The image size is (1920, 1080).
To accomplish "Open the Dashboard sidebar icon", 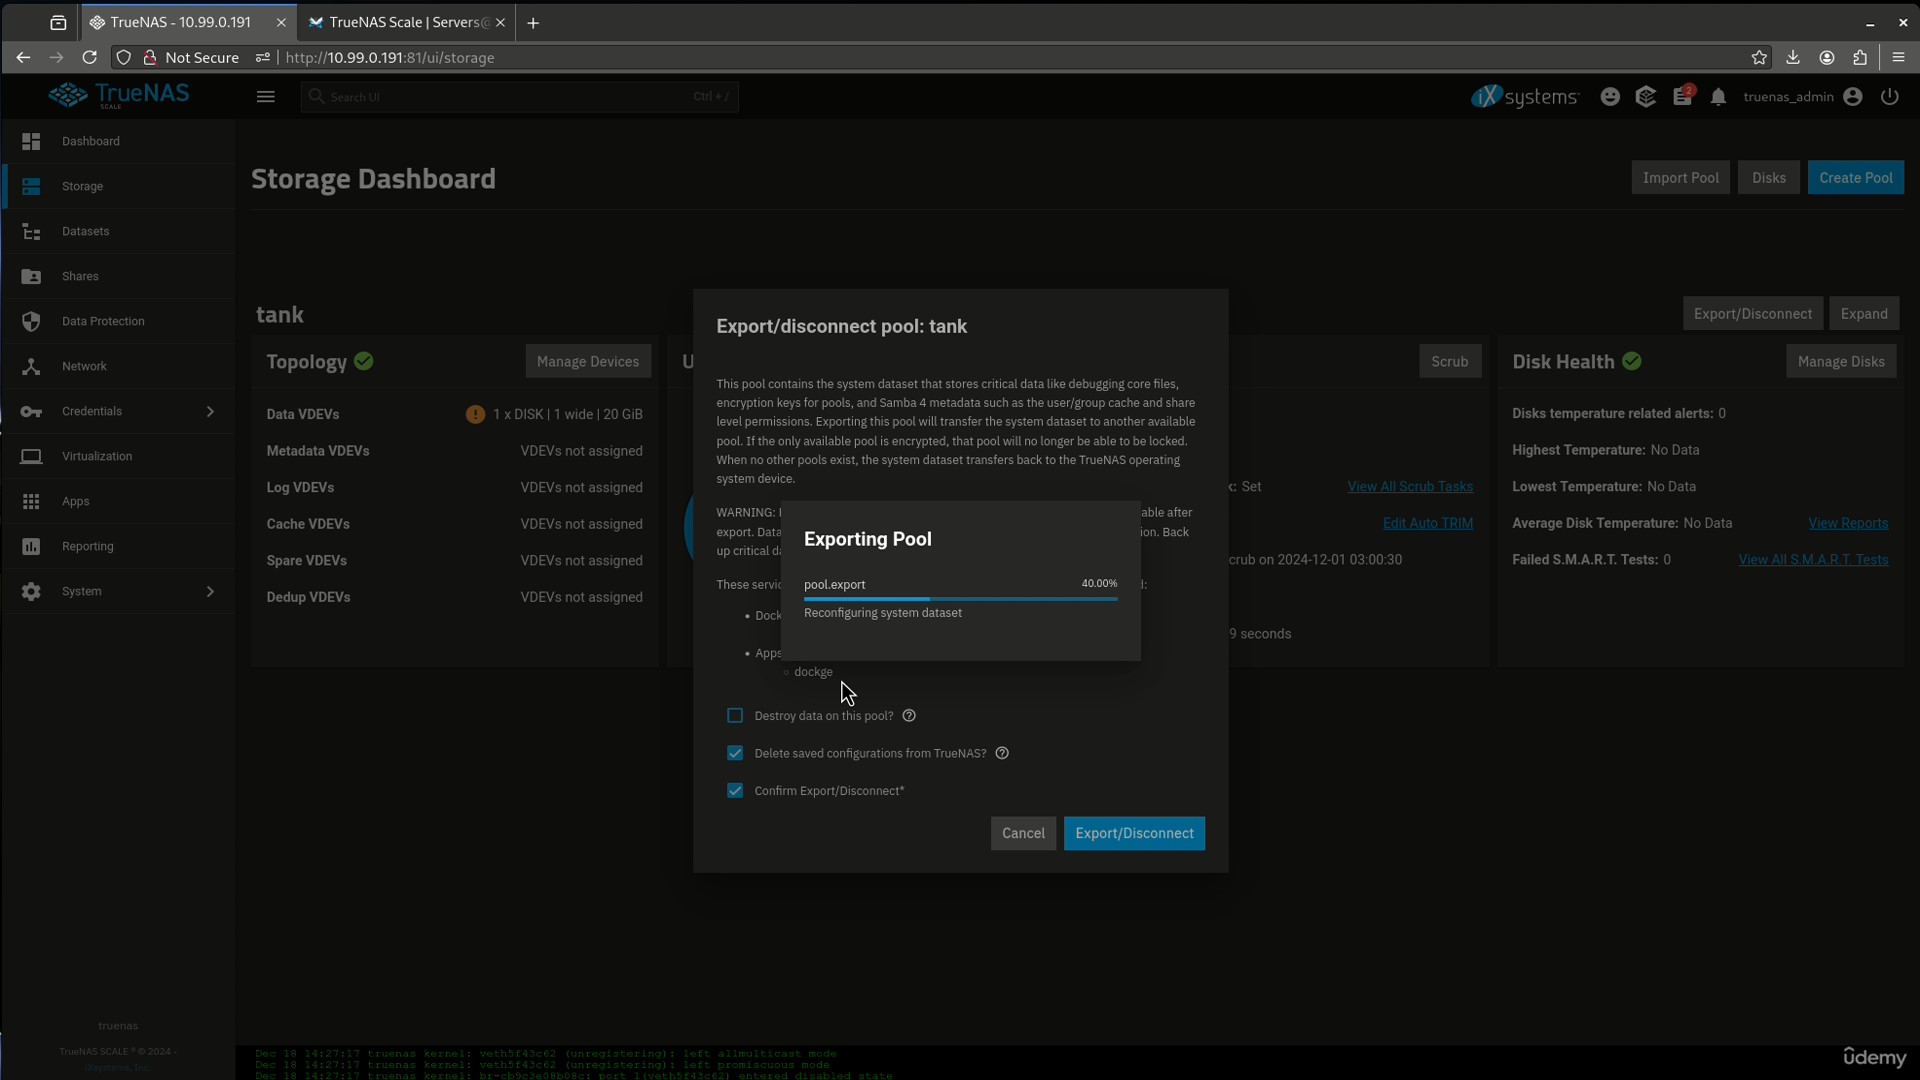I will (31, 141).
